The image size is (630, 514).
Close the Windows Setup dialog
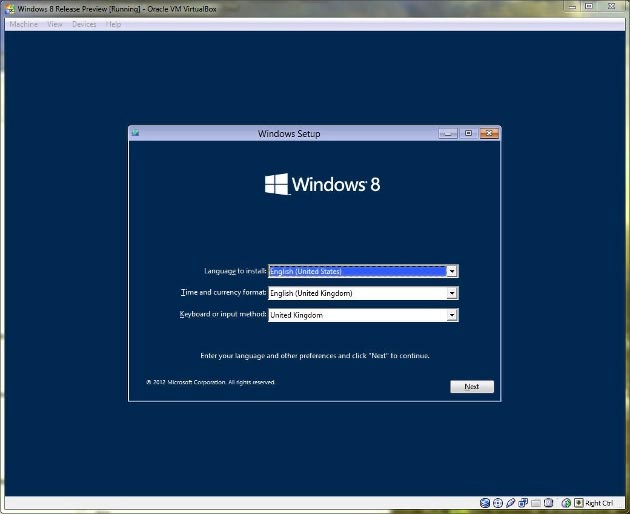[488, 133]
